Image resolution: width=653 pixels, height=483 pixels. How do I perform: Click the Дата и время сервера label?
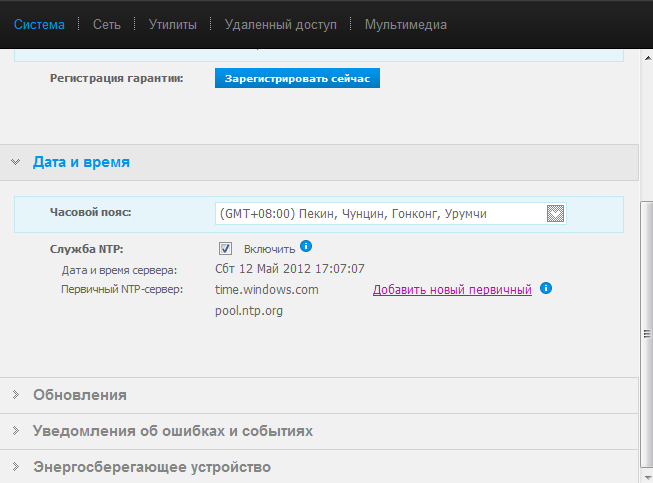coord(120,270)
